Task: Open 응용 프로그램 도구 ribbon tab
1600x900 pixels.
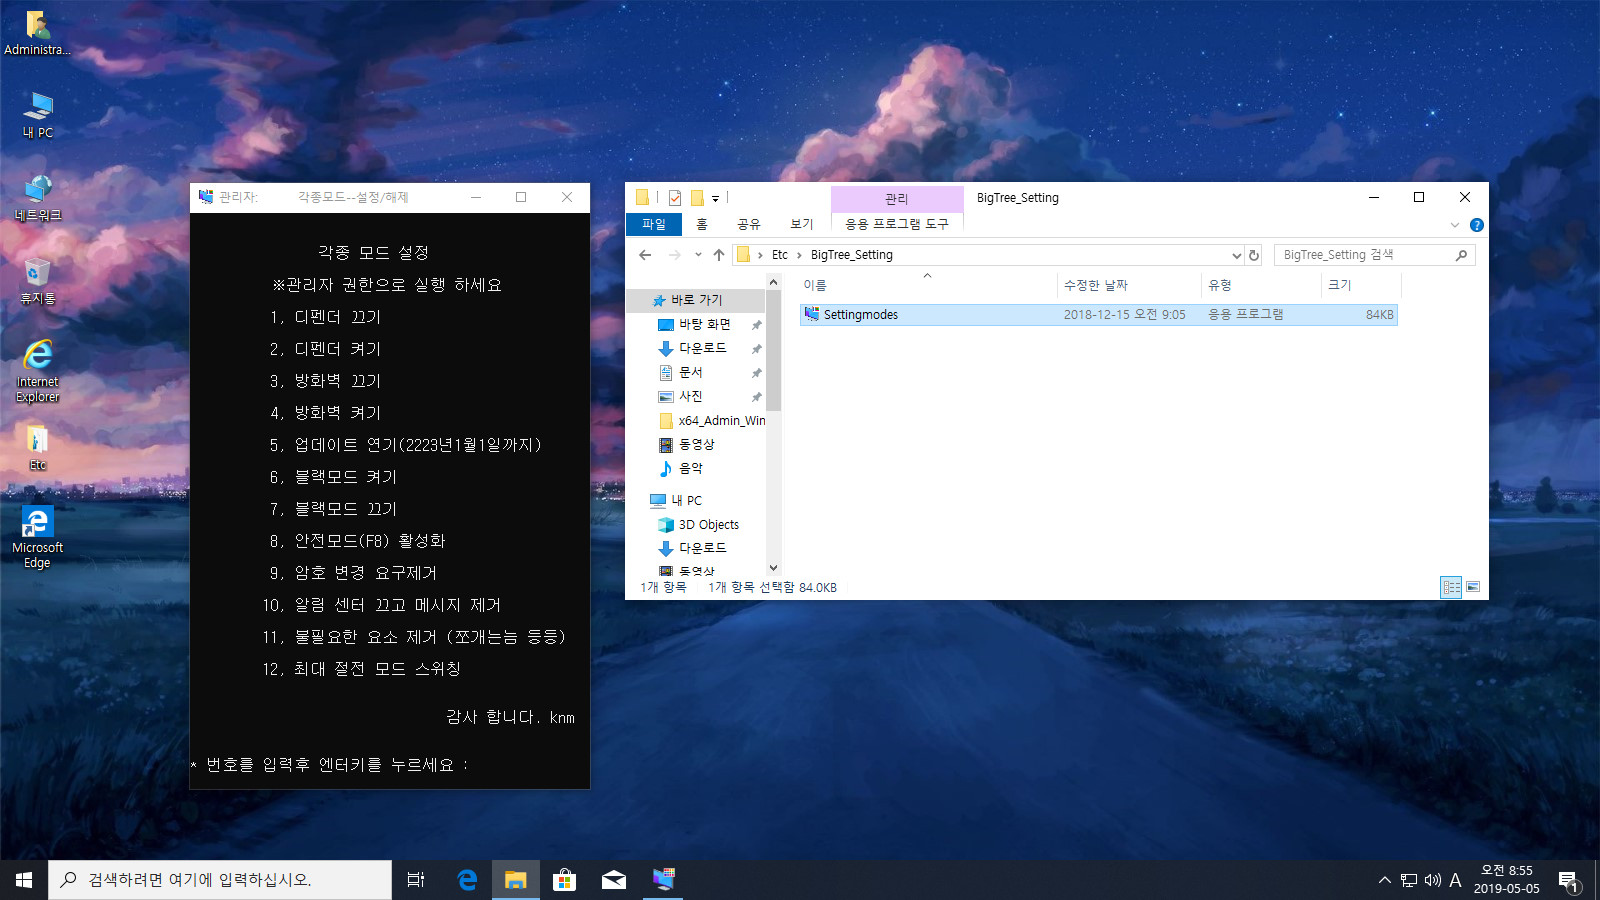Action: (897, 224)
